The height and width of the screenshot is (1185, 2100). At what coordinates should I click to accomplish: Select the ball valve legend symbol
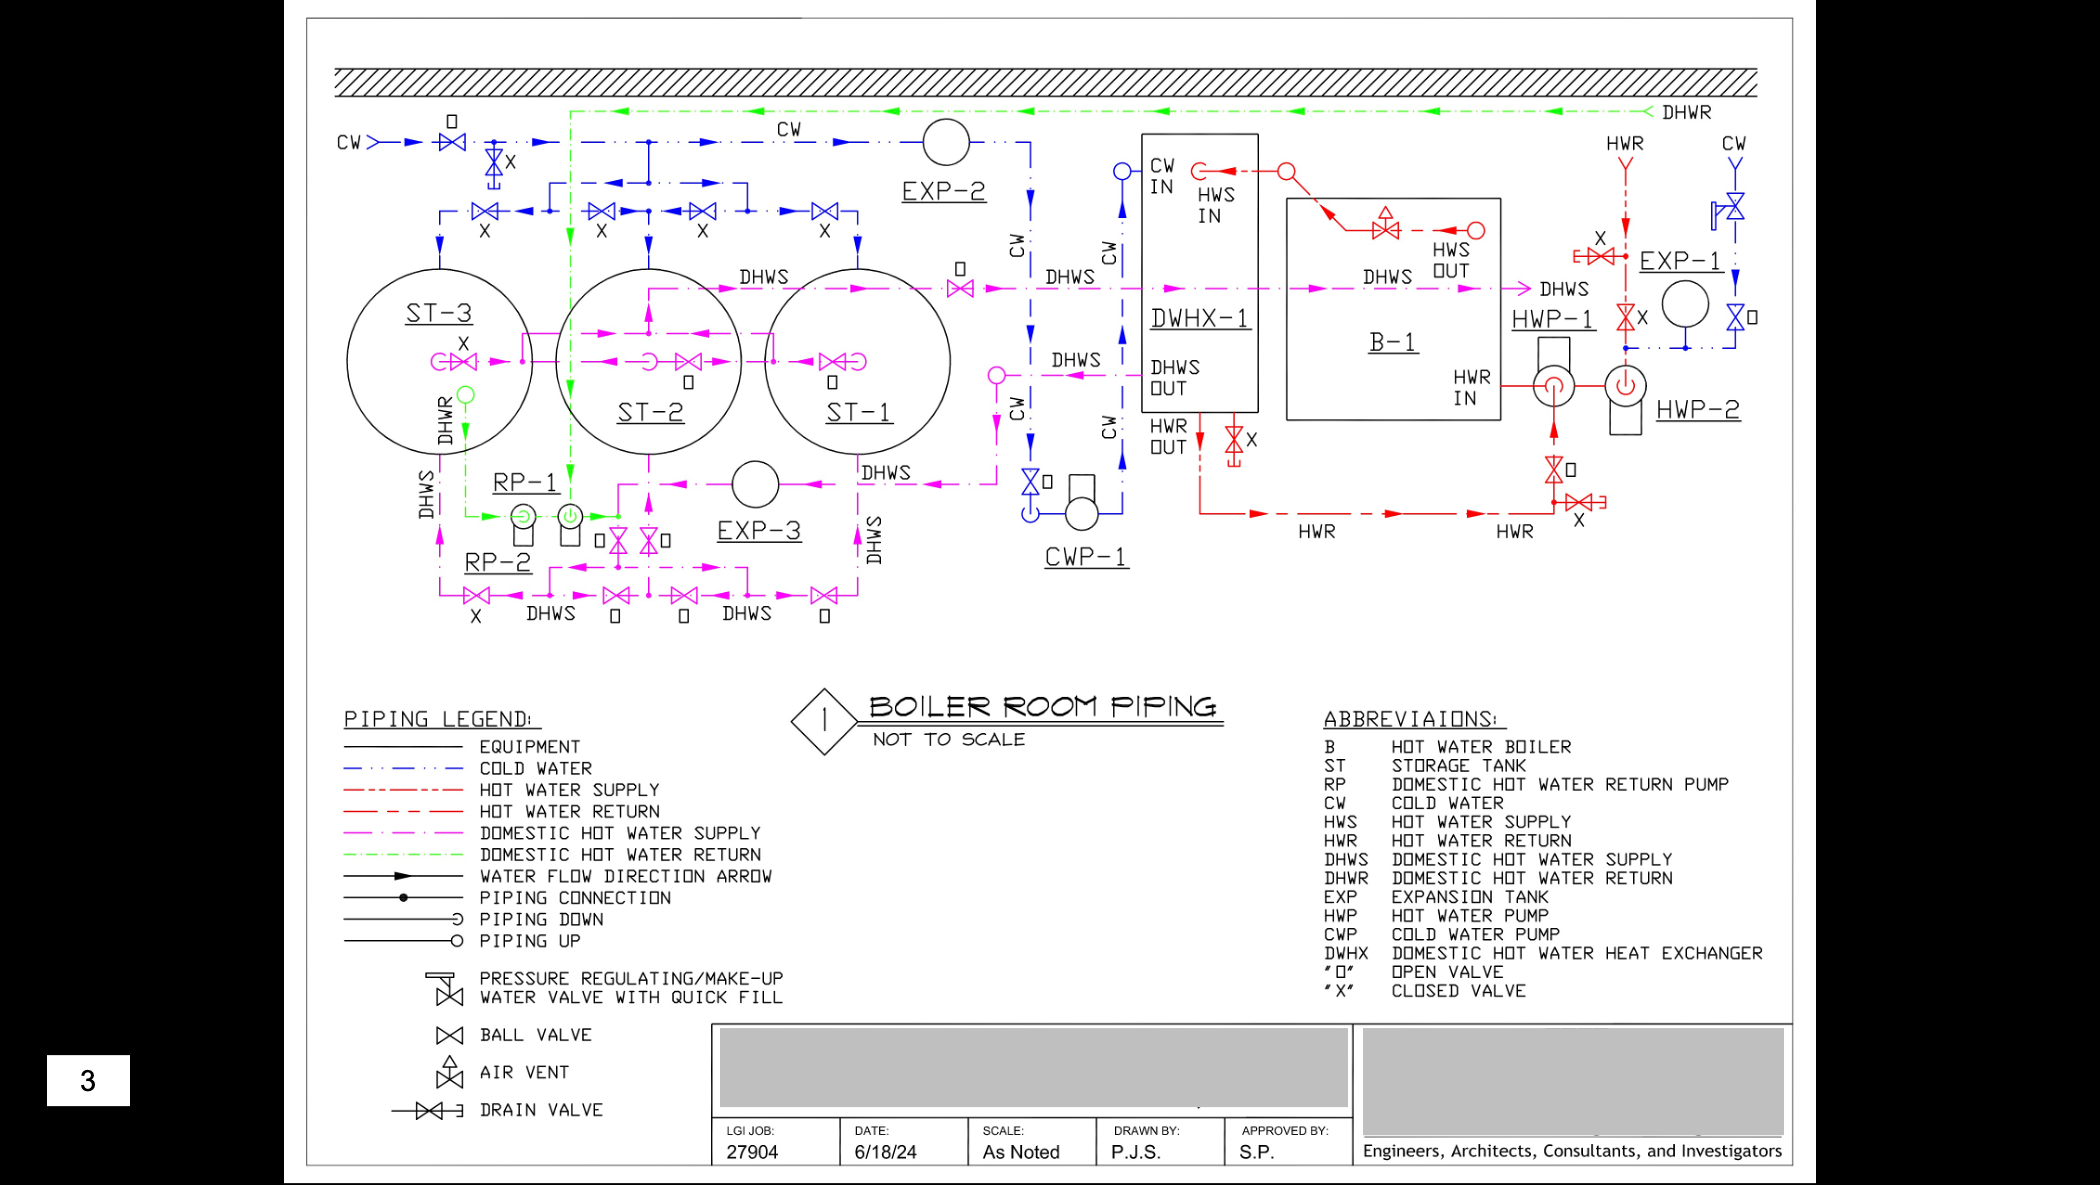(450, 1035)
